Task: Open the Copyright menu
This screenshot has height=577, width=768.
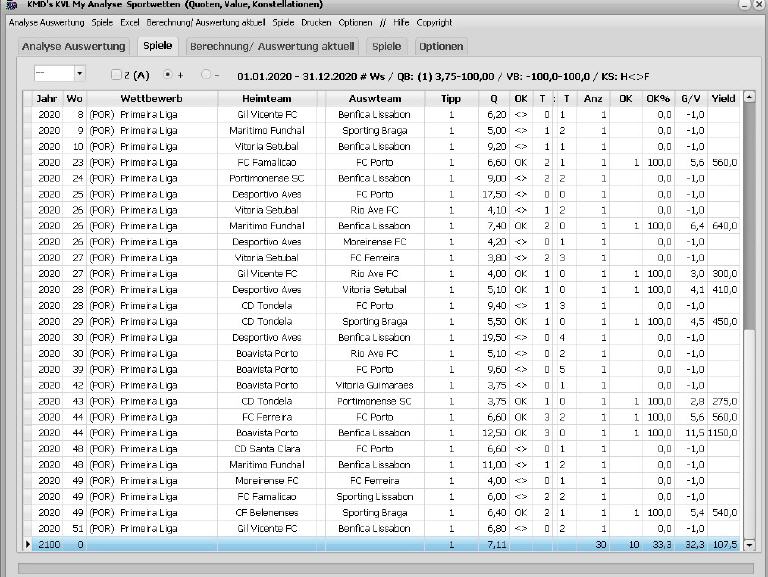Action: click(x=434, y=23)
